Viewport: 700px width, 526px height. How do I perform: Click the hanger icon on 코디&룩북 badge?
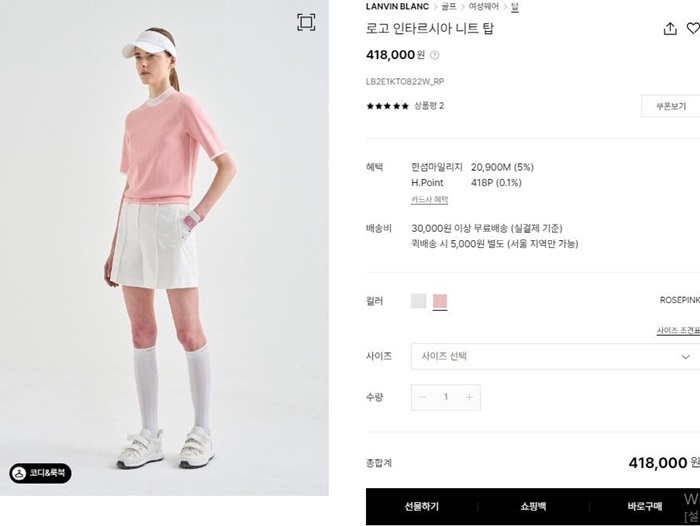[x=19, y=473]
